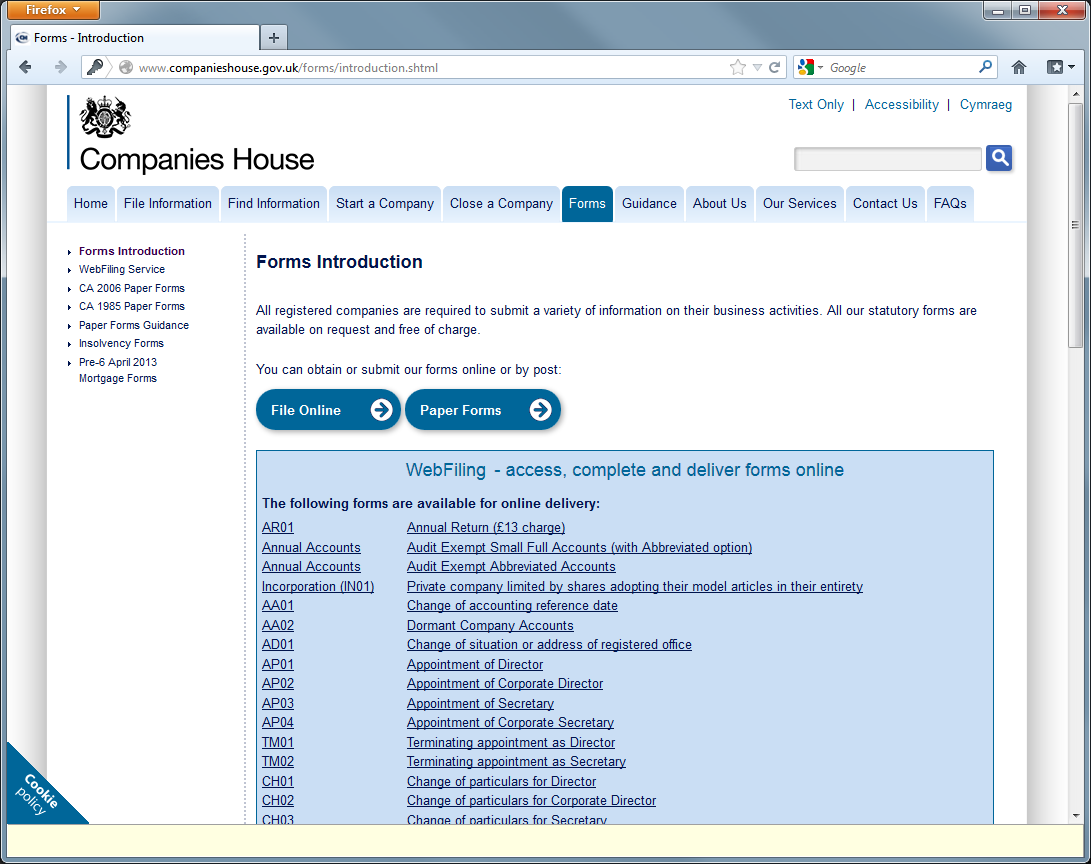Open URL history dropdown arrow
The height and width of the screenshot is (864, 1091).
pyautogui.click(x=757, y=67)
